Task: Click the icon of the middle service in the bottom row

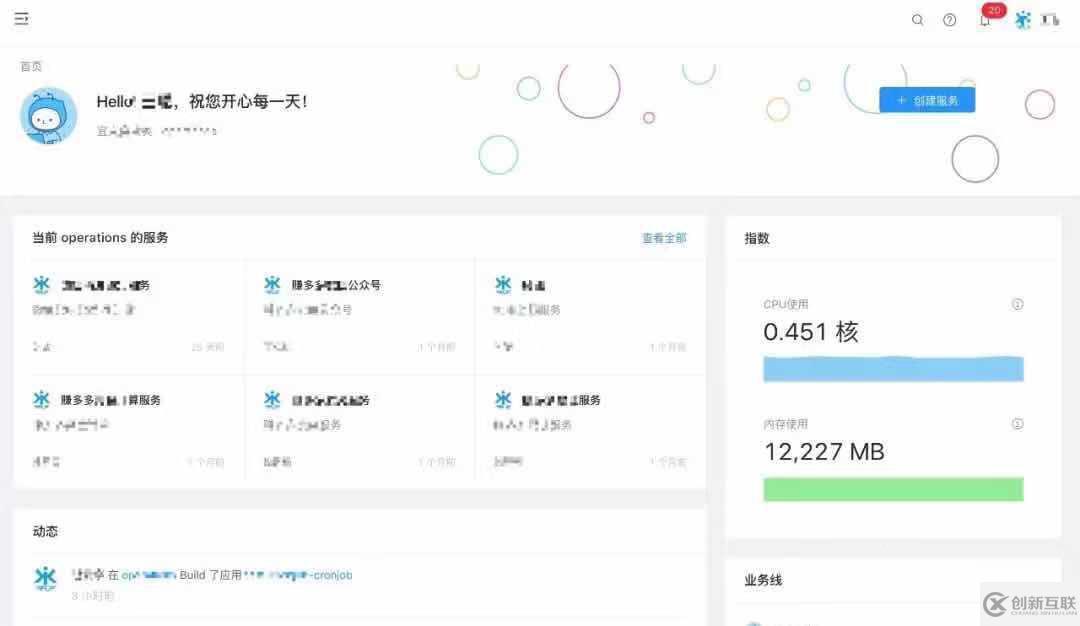Action: coord(273,399)
